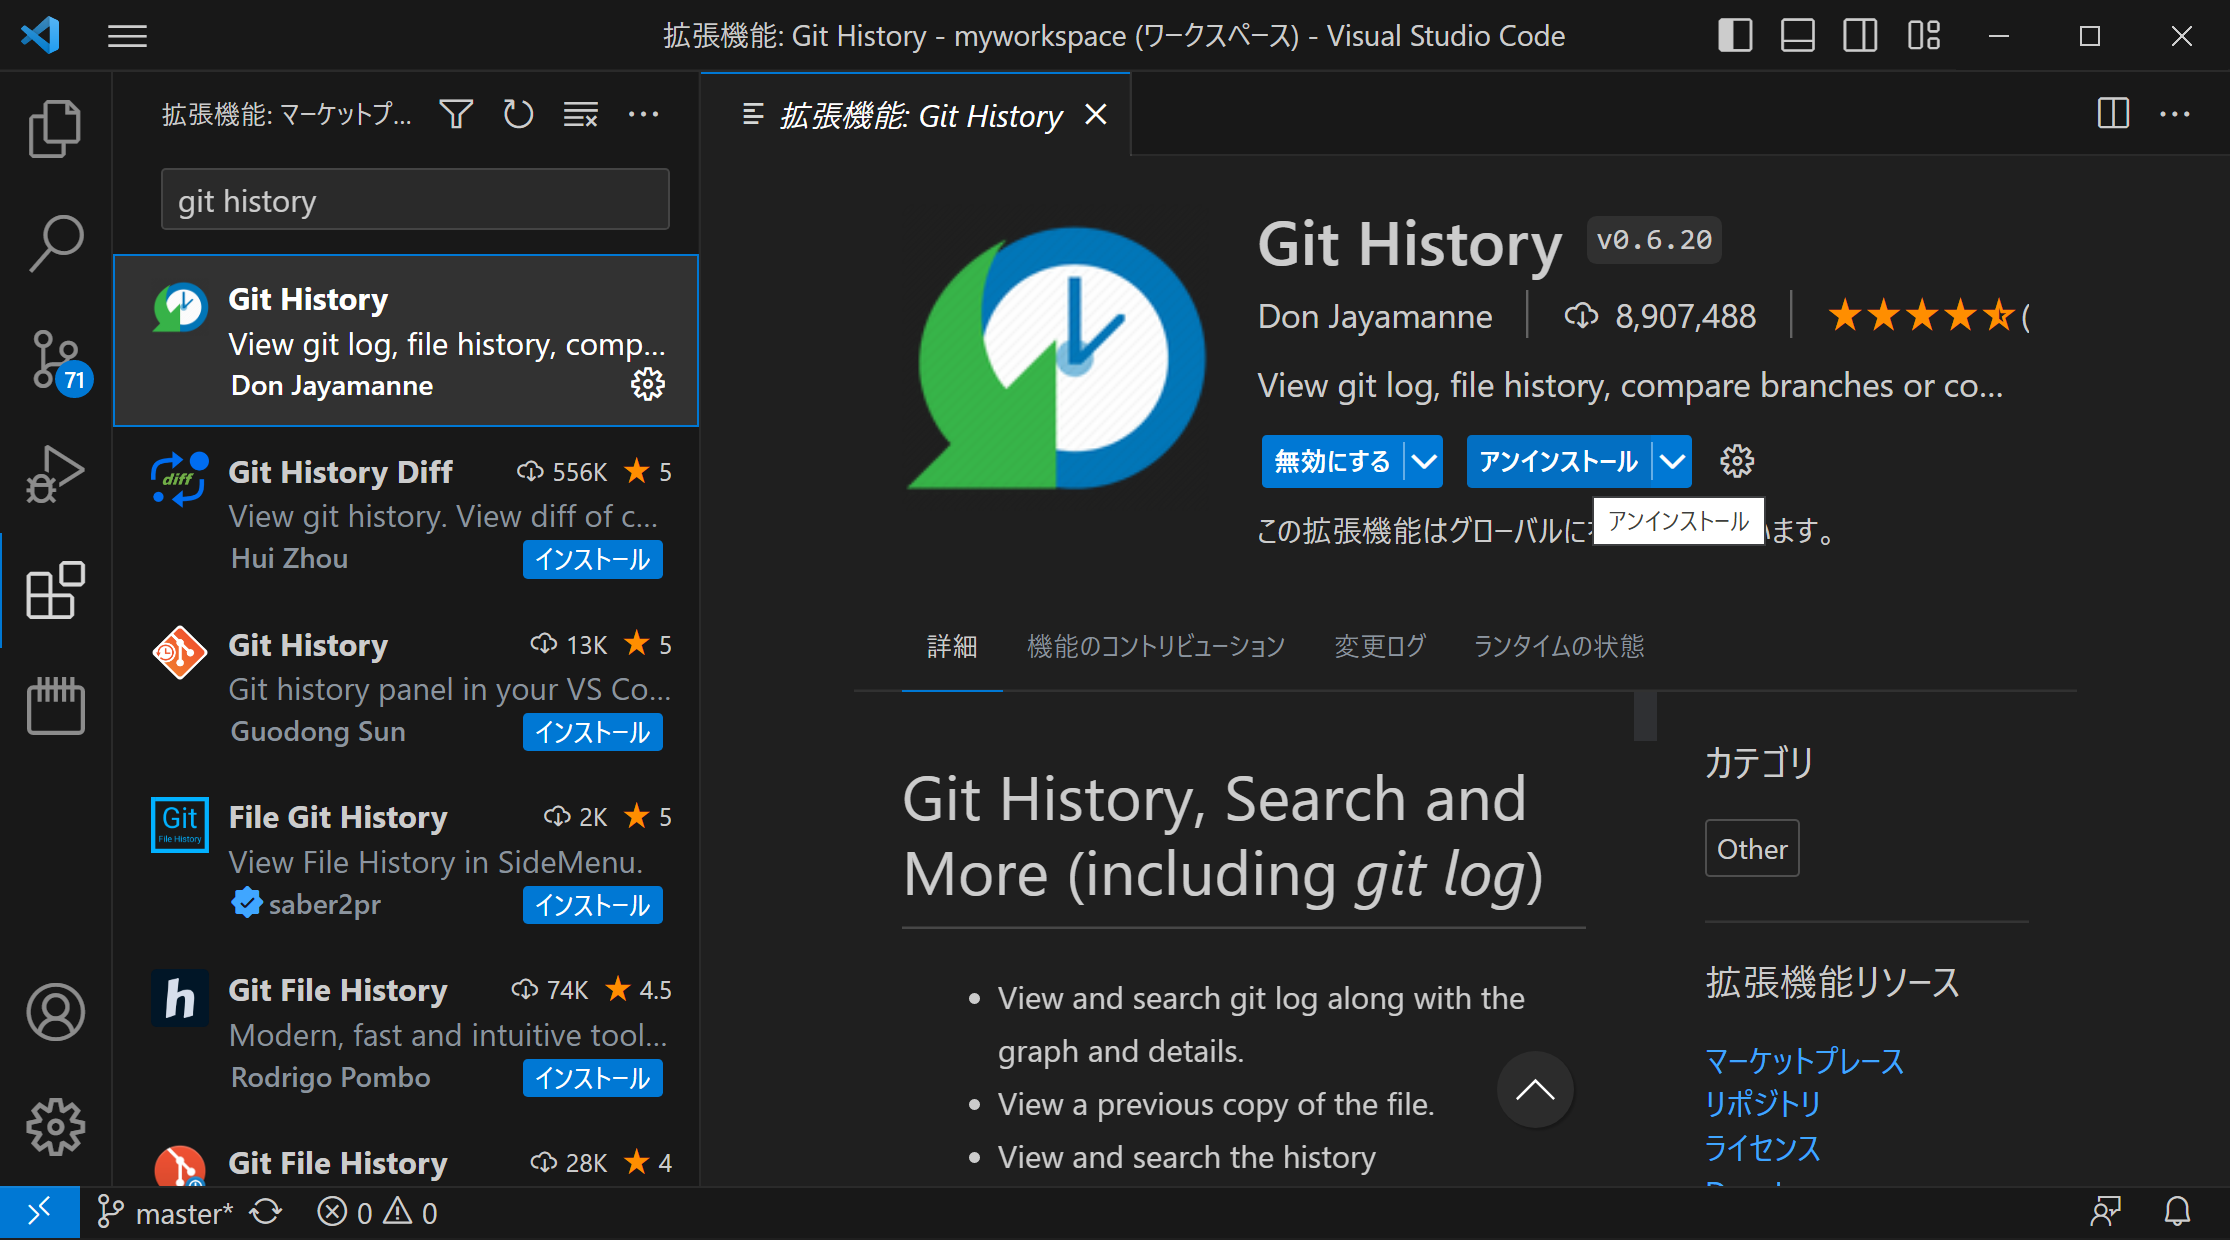
Task: Open the Search view in activity bar
Action: [x=55, y=244]
